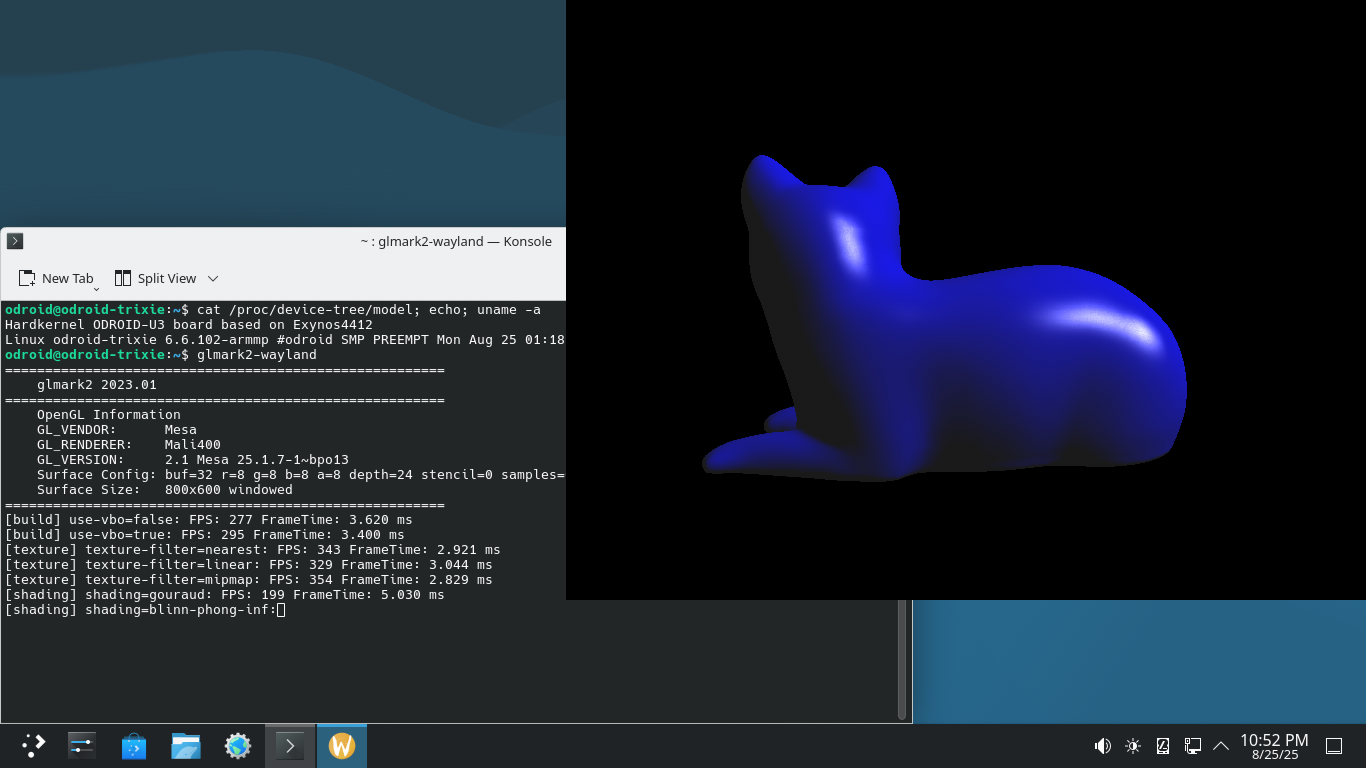The image size is (1366, 768).
Task: Open the volume control in the tray
Action: [x=1103, y=746]
